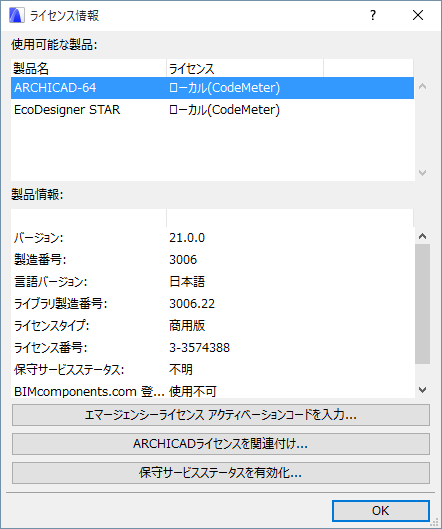The width and height of the screenshot is (442, 529).
Task: Click the 保守サービスステータス value 不明
Action: point(181,369)
